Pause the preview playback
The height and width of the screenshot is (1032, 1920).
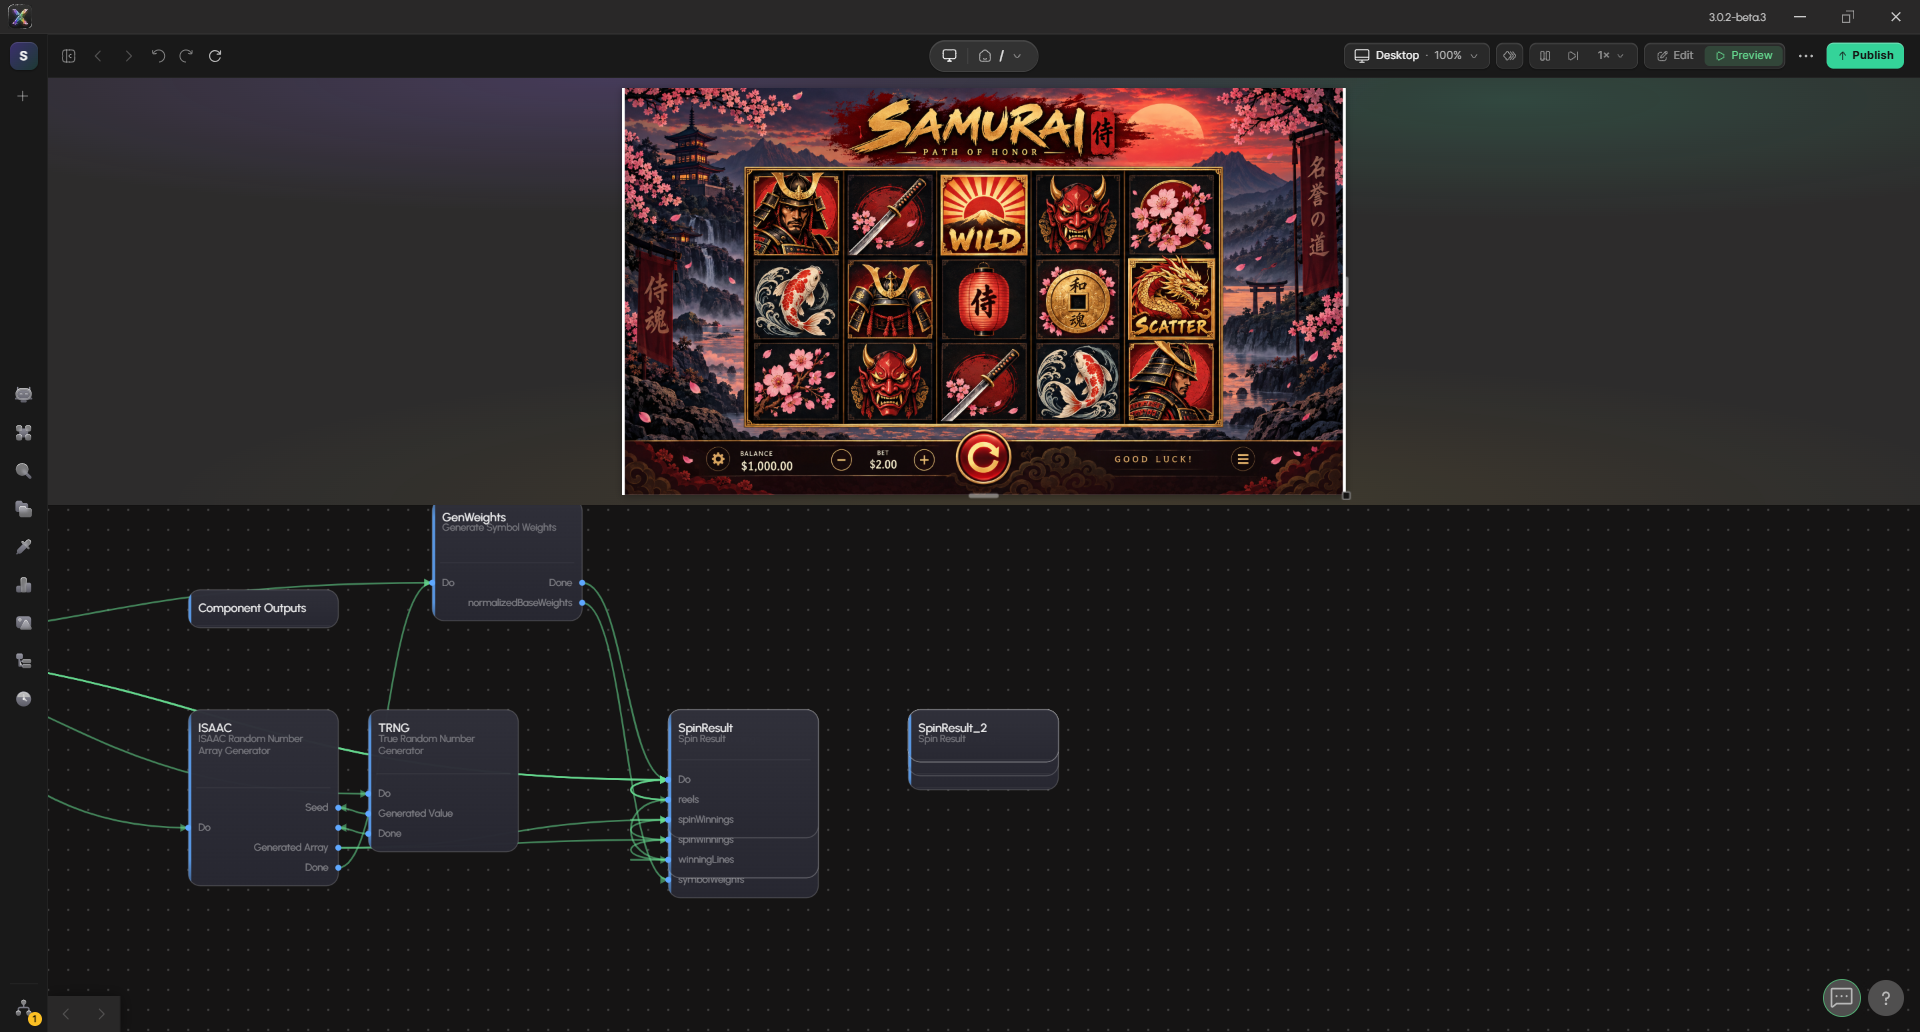click(1545, 56)
